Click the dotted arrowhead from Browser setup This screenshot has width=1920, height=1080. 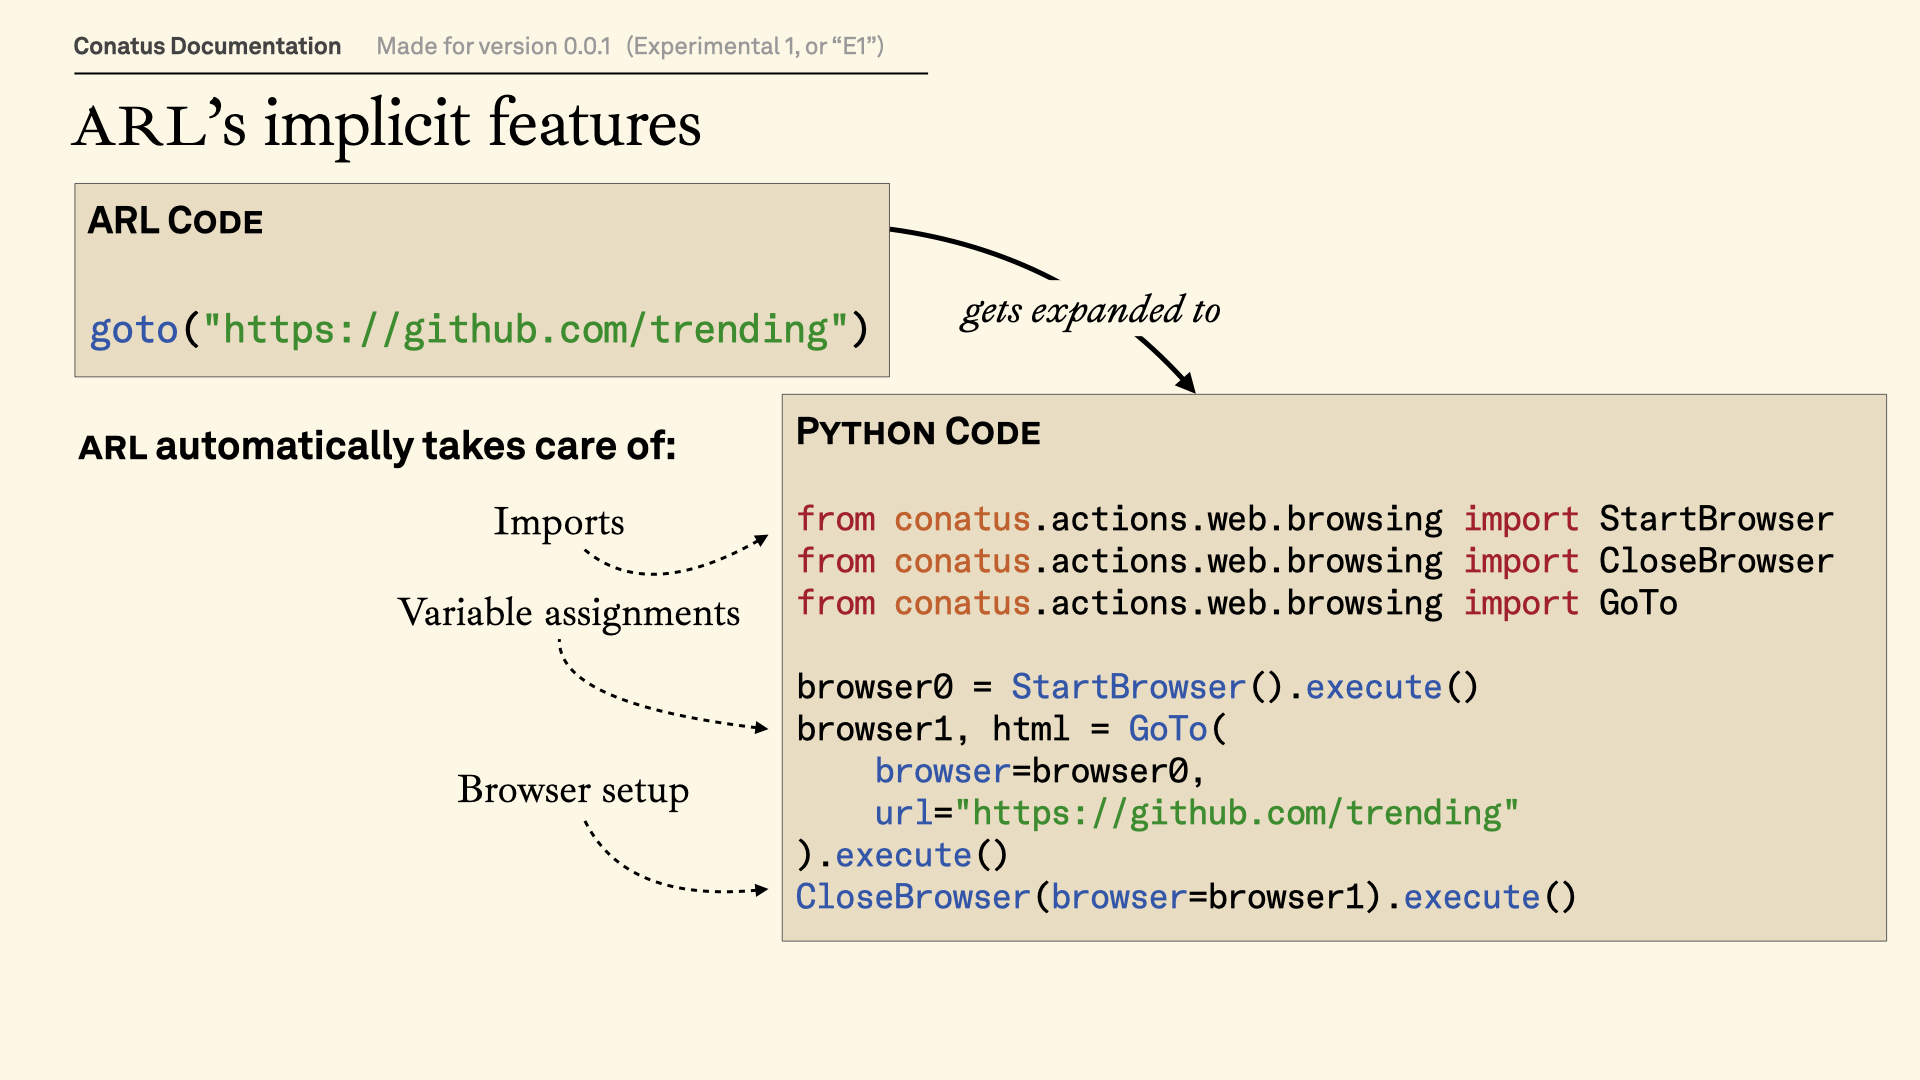pos(761,889)
